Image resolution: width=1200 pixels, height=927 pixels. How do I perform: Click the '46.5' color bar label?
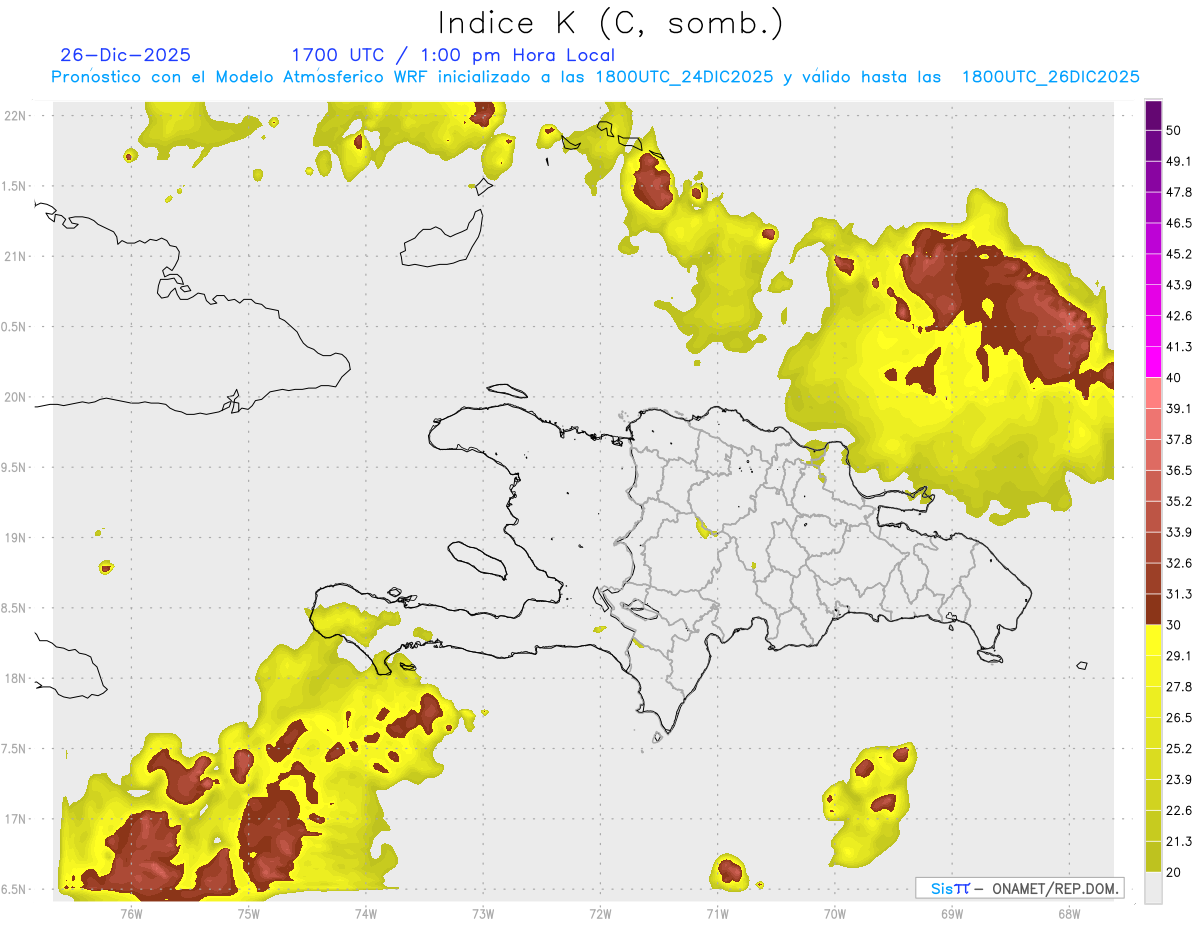coord(1179,223)
